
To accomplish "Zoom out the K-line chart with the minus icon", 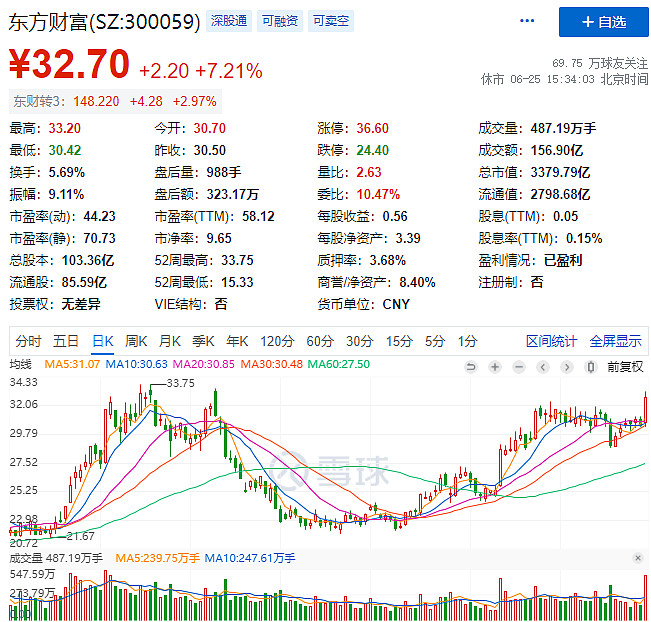I will click(519, 367).
